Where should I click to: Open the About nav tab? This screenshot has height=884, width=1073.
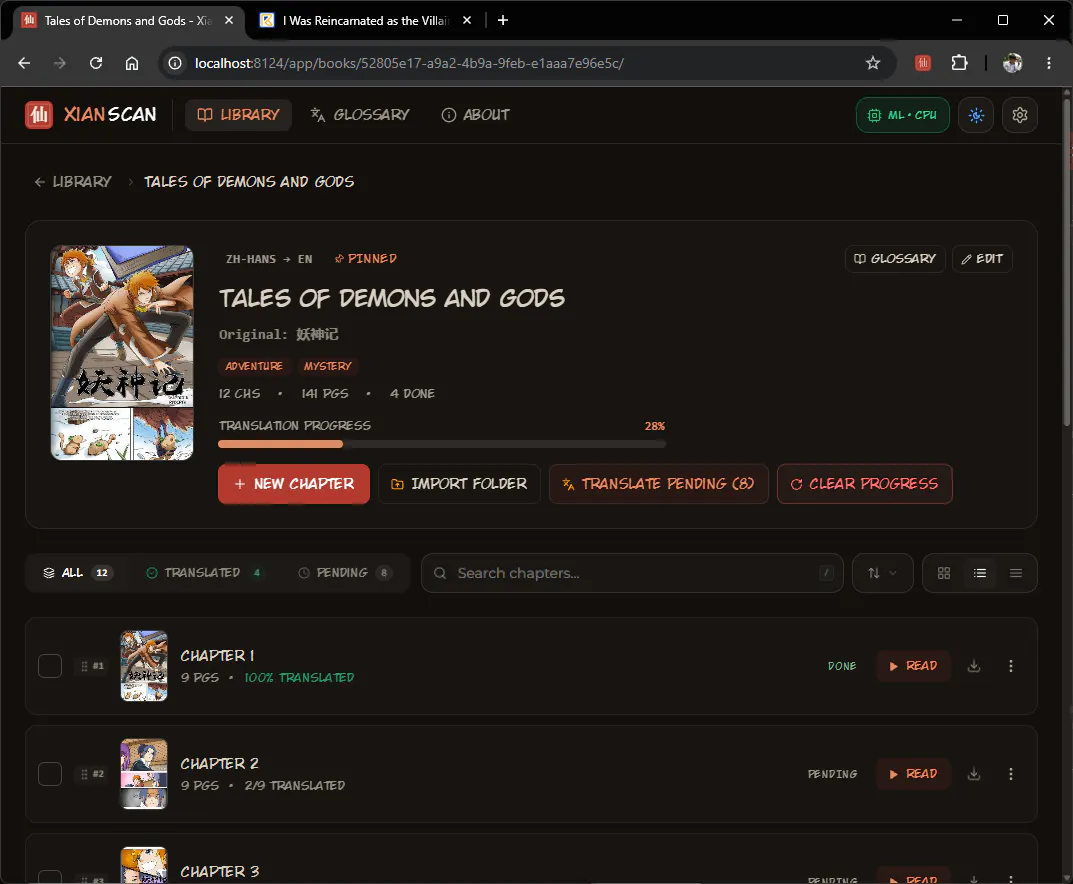[476, 114]
